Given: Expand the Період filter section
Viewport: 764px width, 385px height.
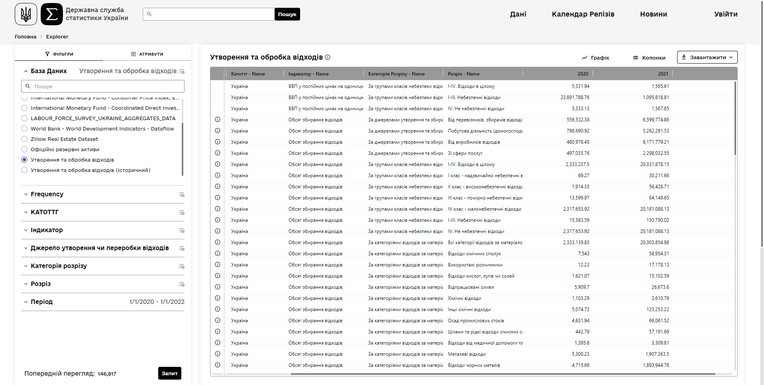Looking at the screenshot, I should [26, 302].
